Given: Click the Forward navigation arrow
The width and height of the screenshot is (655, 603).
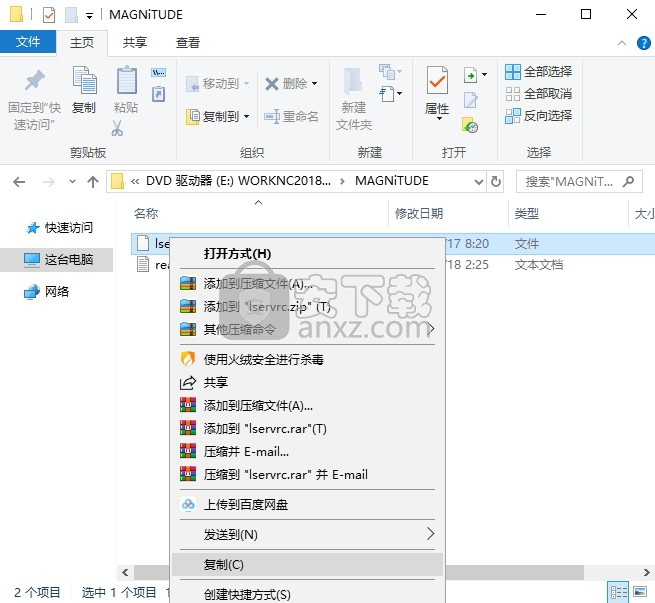Looking at the screenshot, I should [48, 182].
